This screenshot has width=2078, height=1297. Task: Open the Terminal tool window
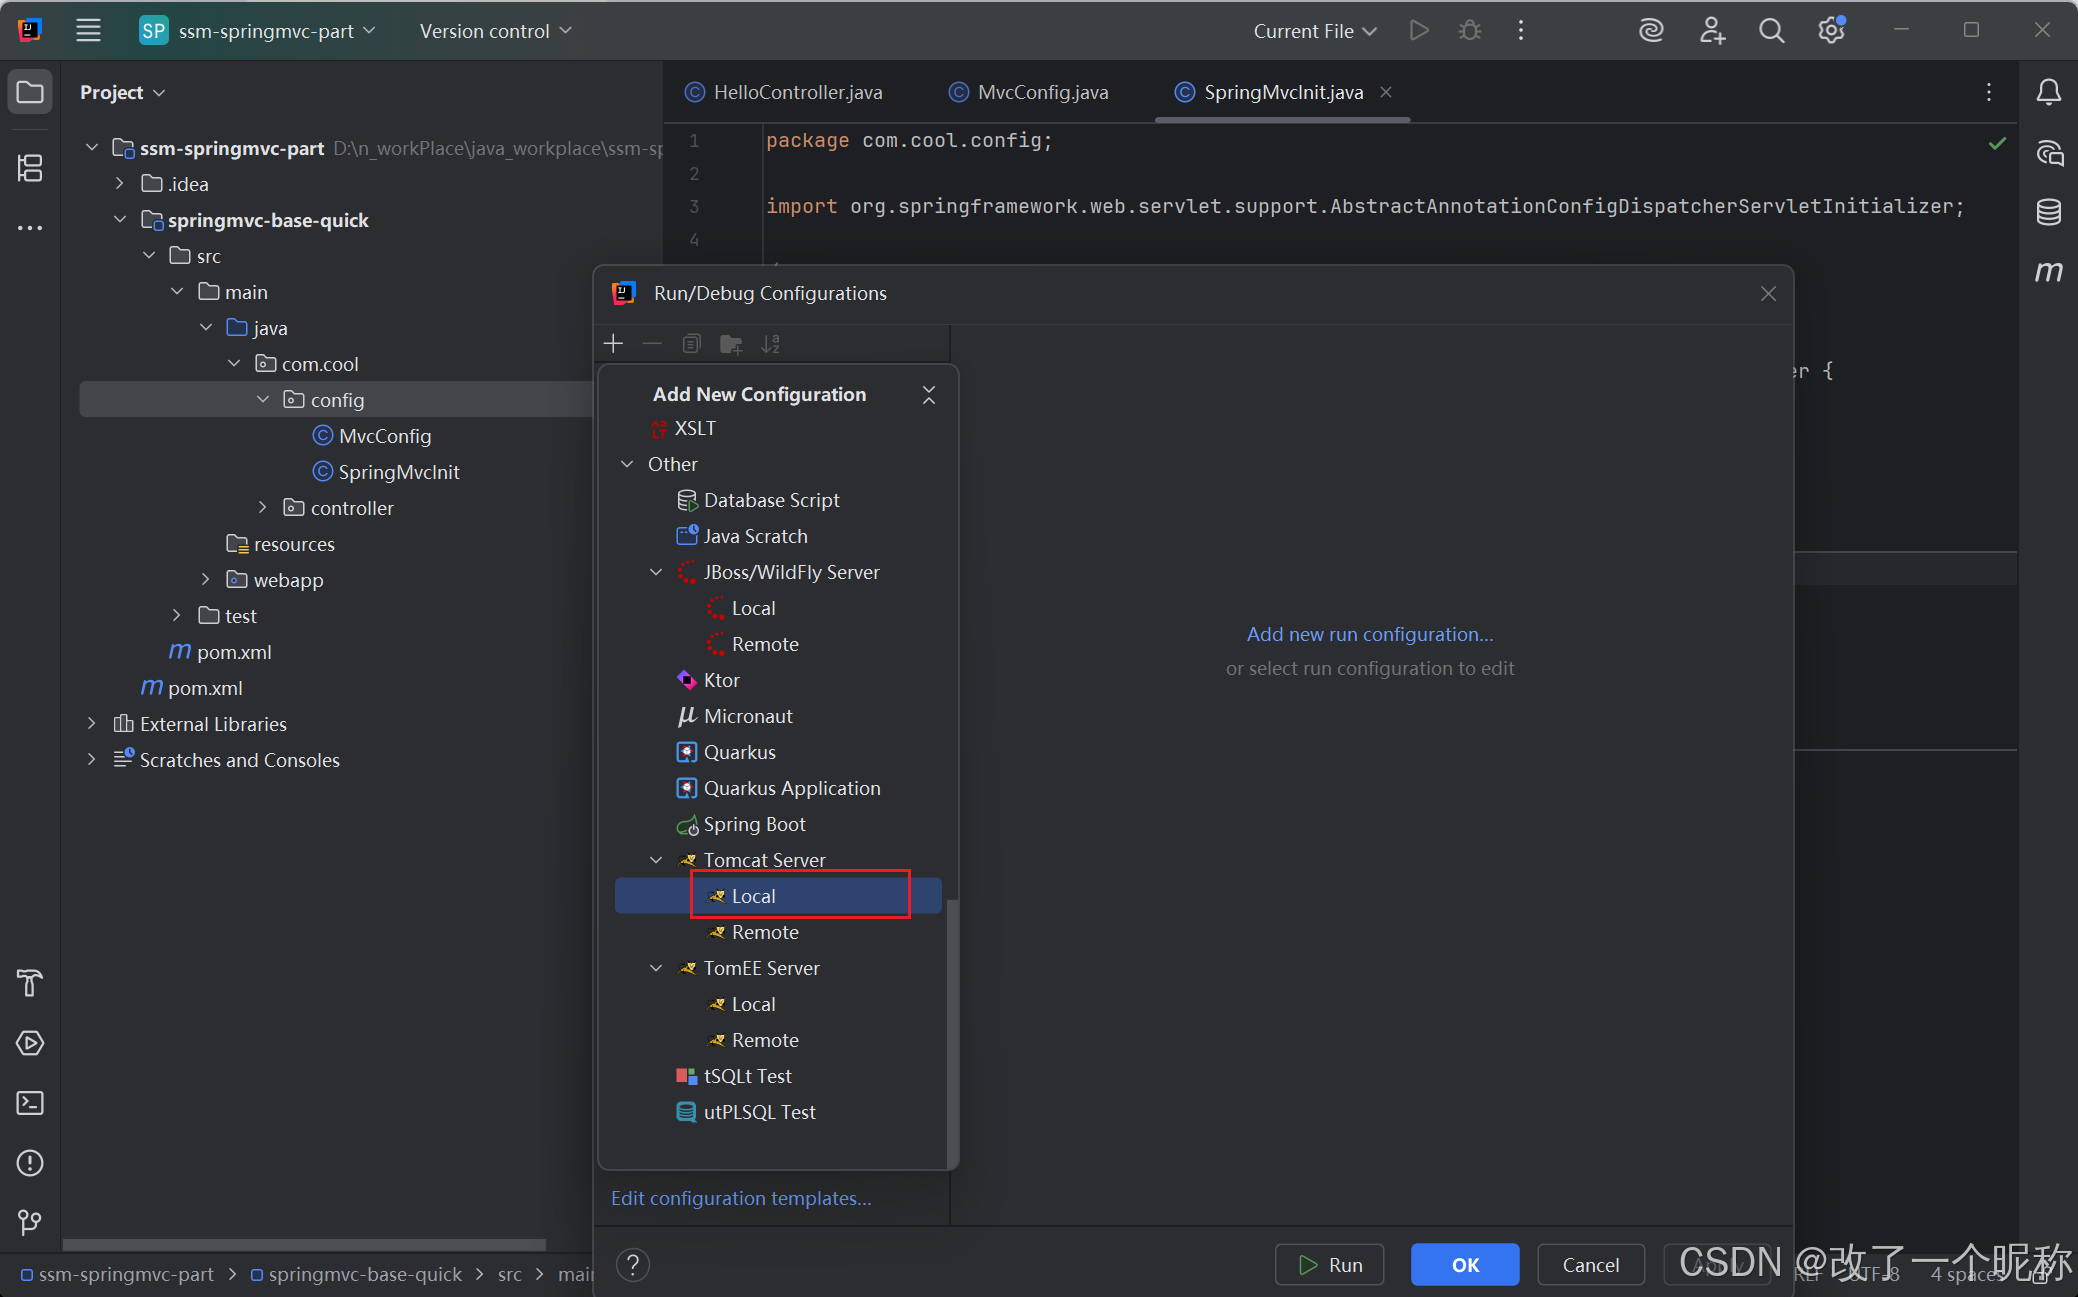click(30, 1103)
